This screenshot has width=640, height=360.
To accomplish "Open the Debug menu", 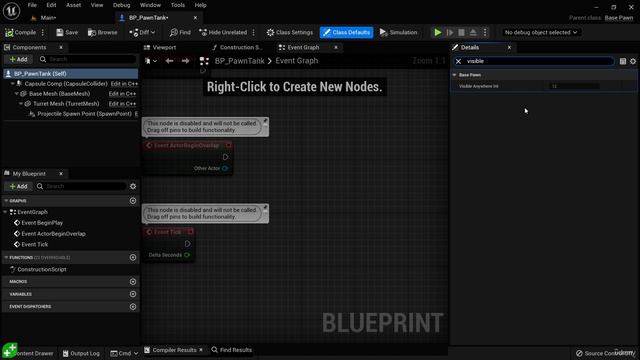I will [121, 5].
